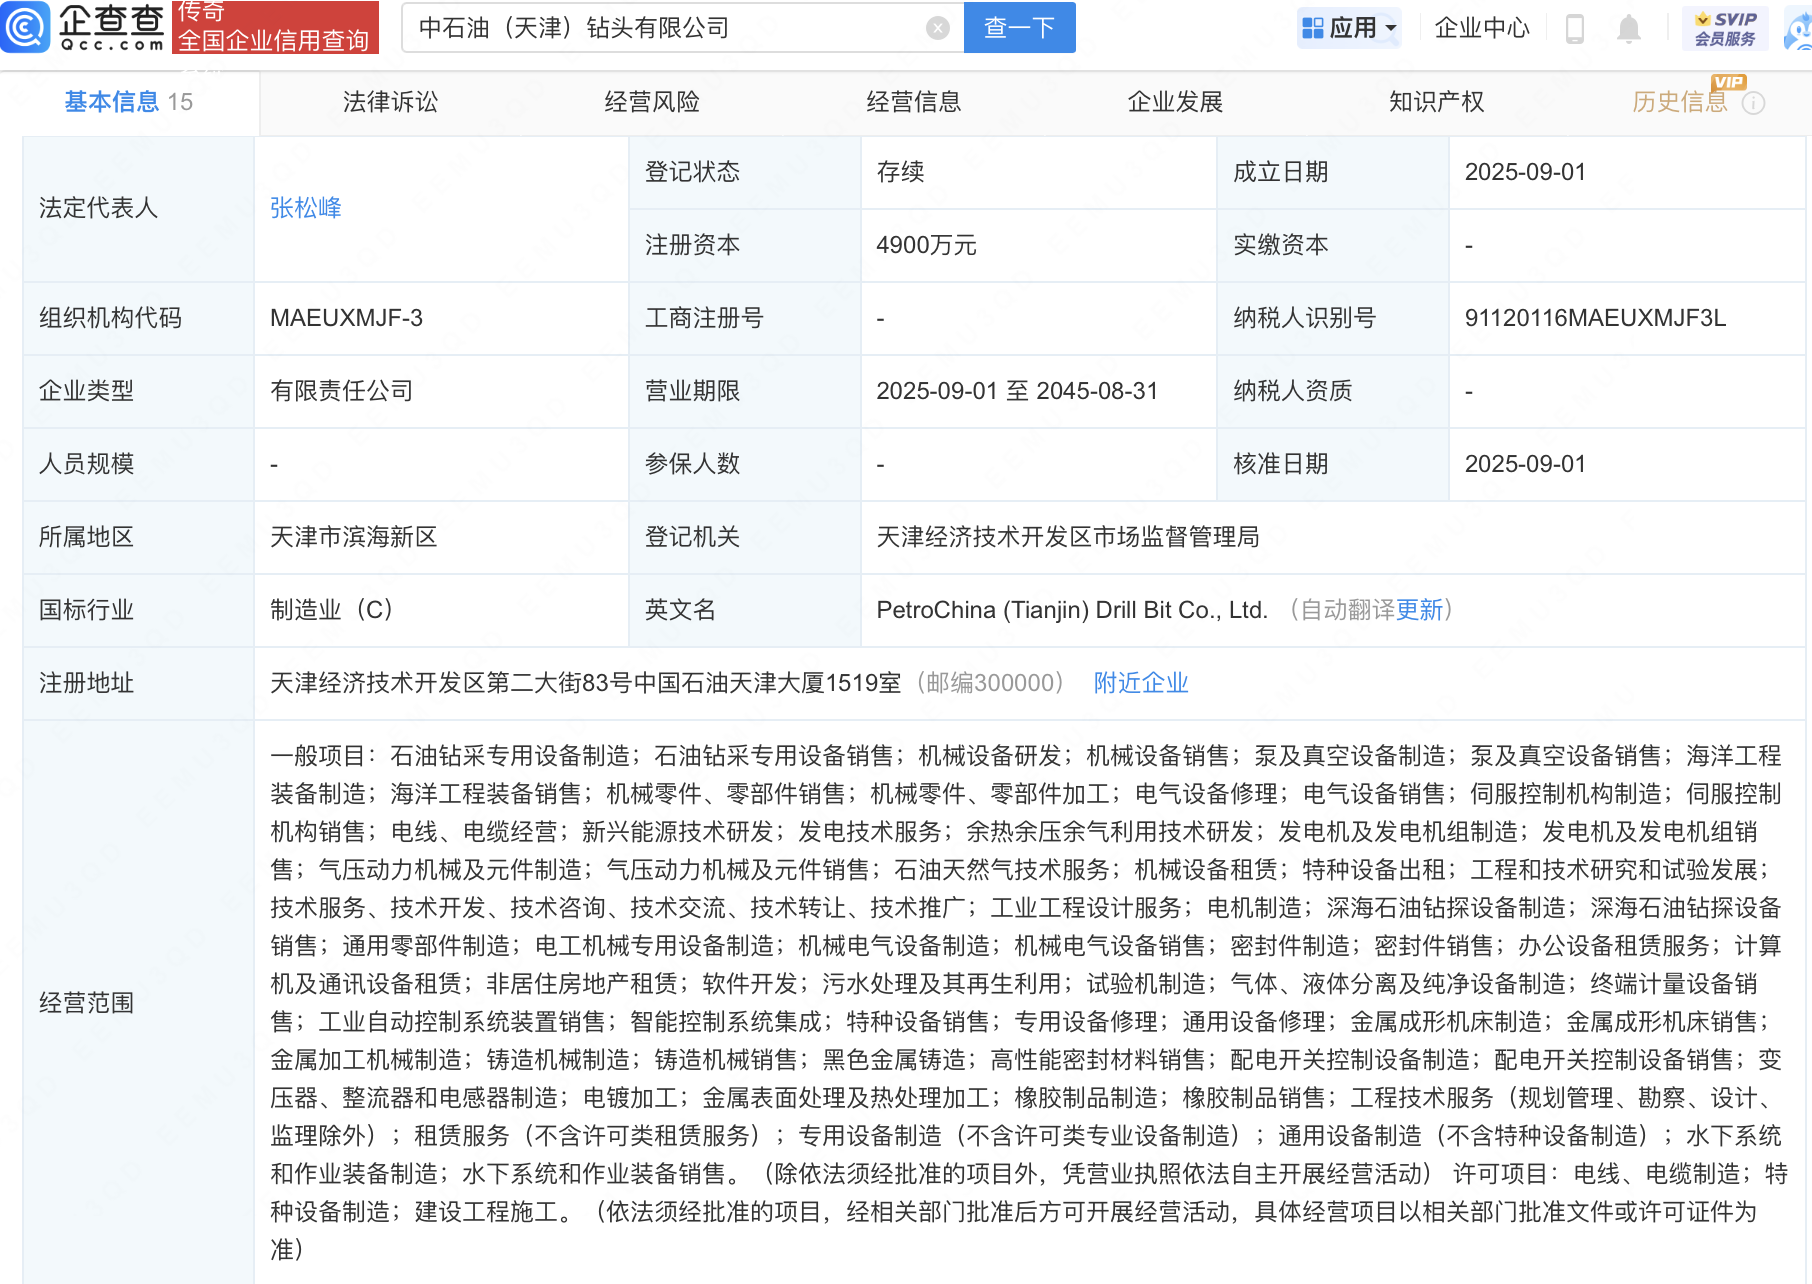Viewport: 1812px width, 1284px height.
Task: Click the 全国企业信用查询 red banner
Action: [275, 27]
